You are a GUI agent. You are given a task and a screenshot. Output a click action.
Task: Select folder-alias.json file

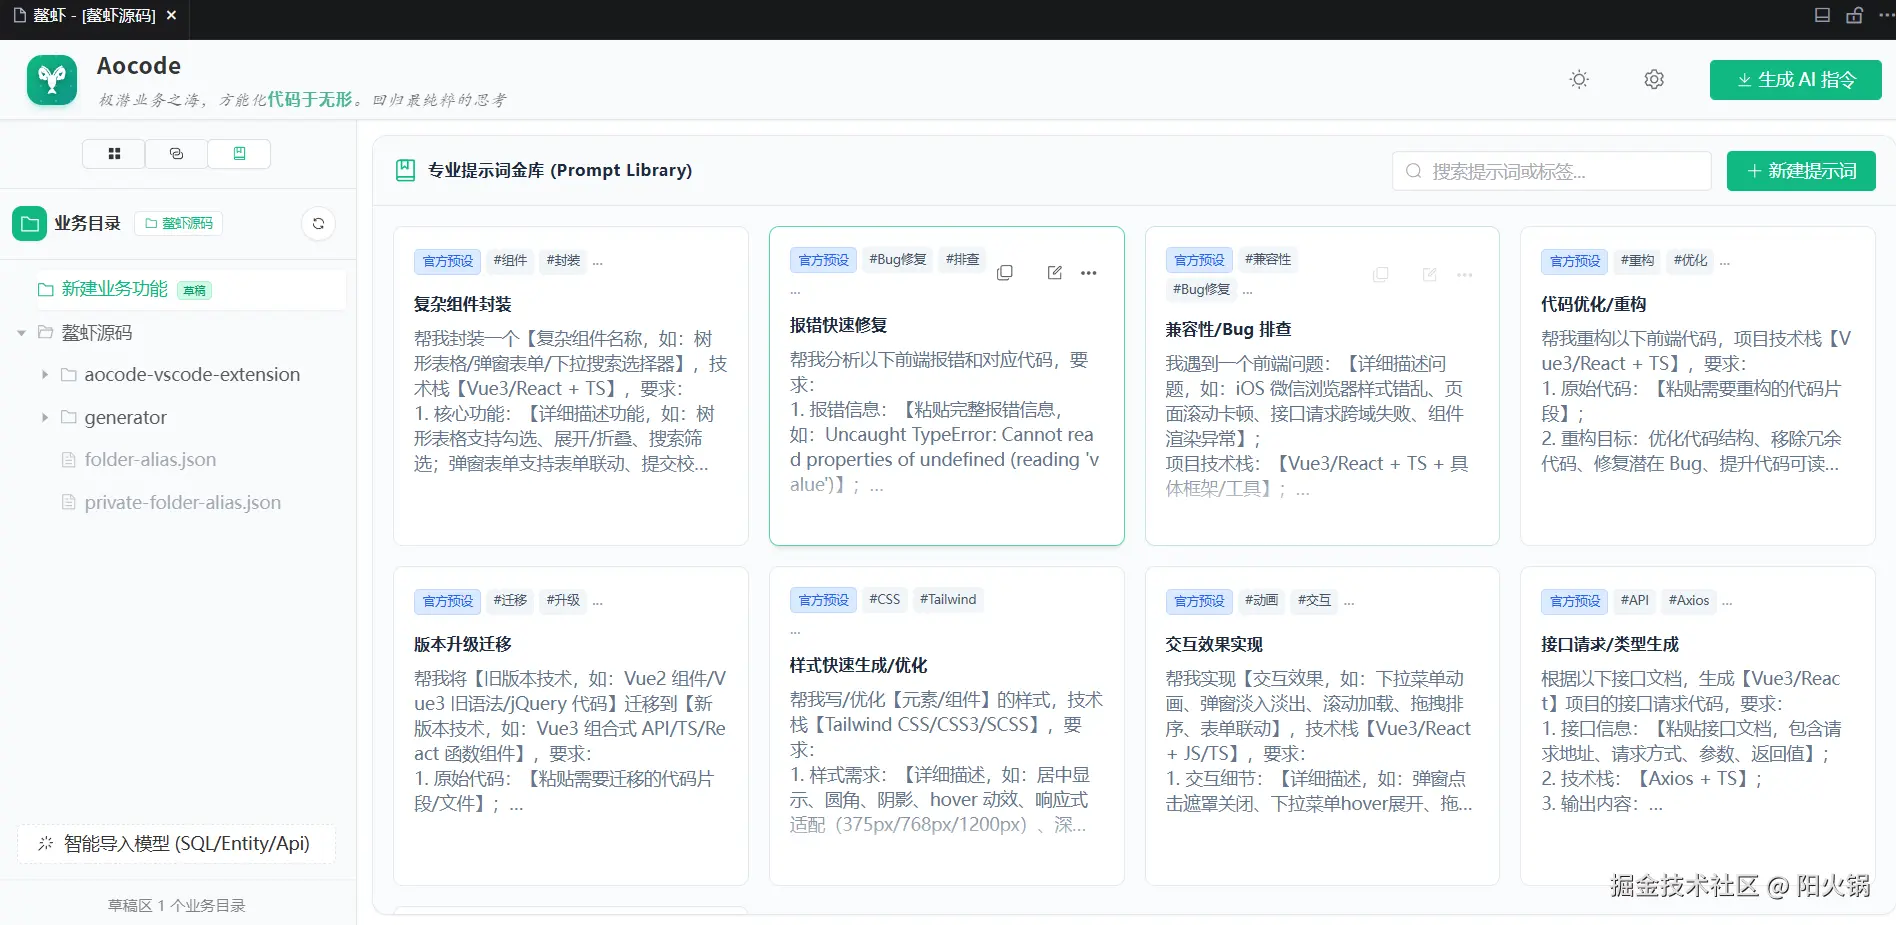[150, 460]
